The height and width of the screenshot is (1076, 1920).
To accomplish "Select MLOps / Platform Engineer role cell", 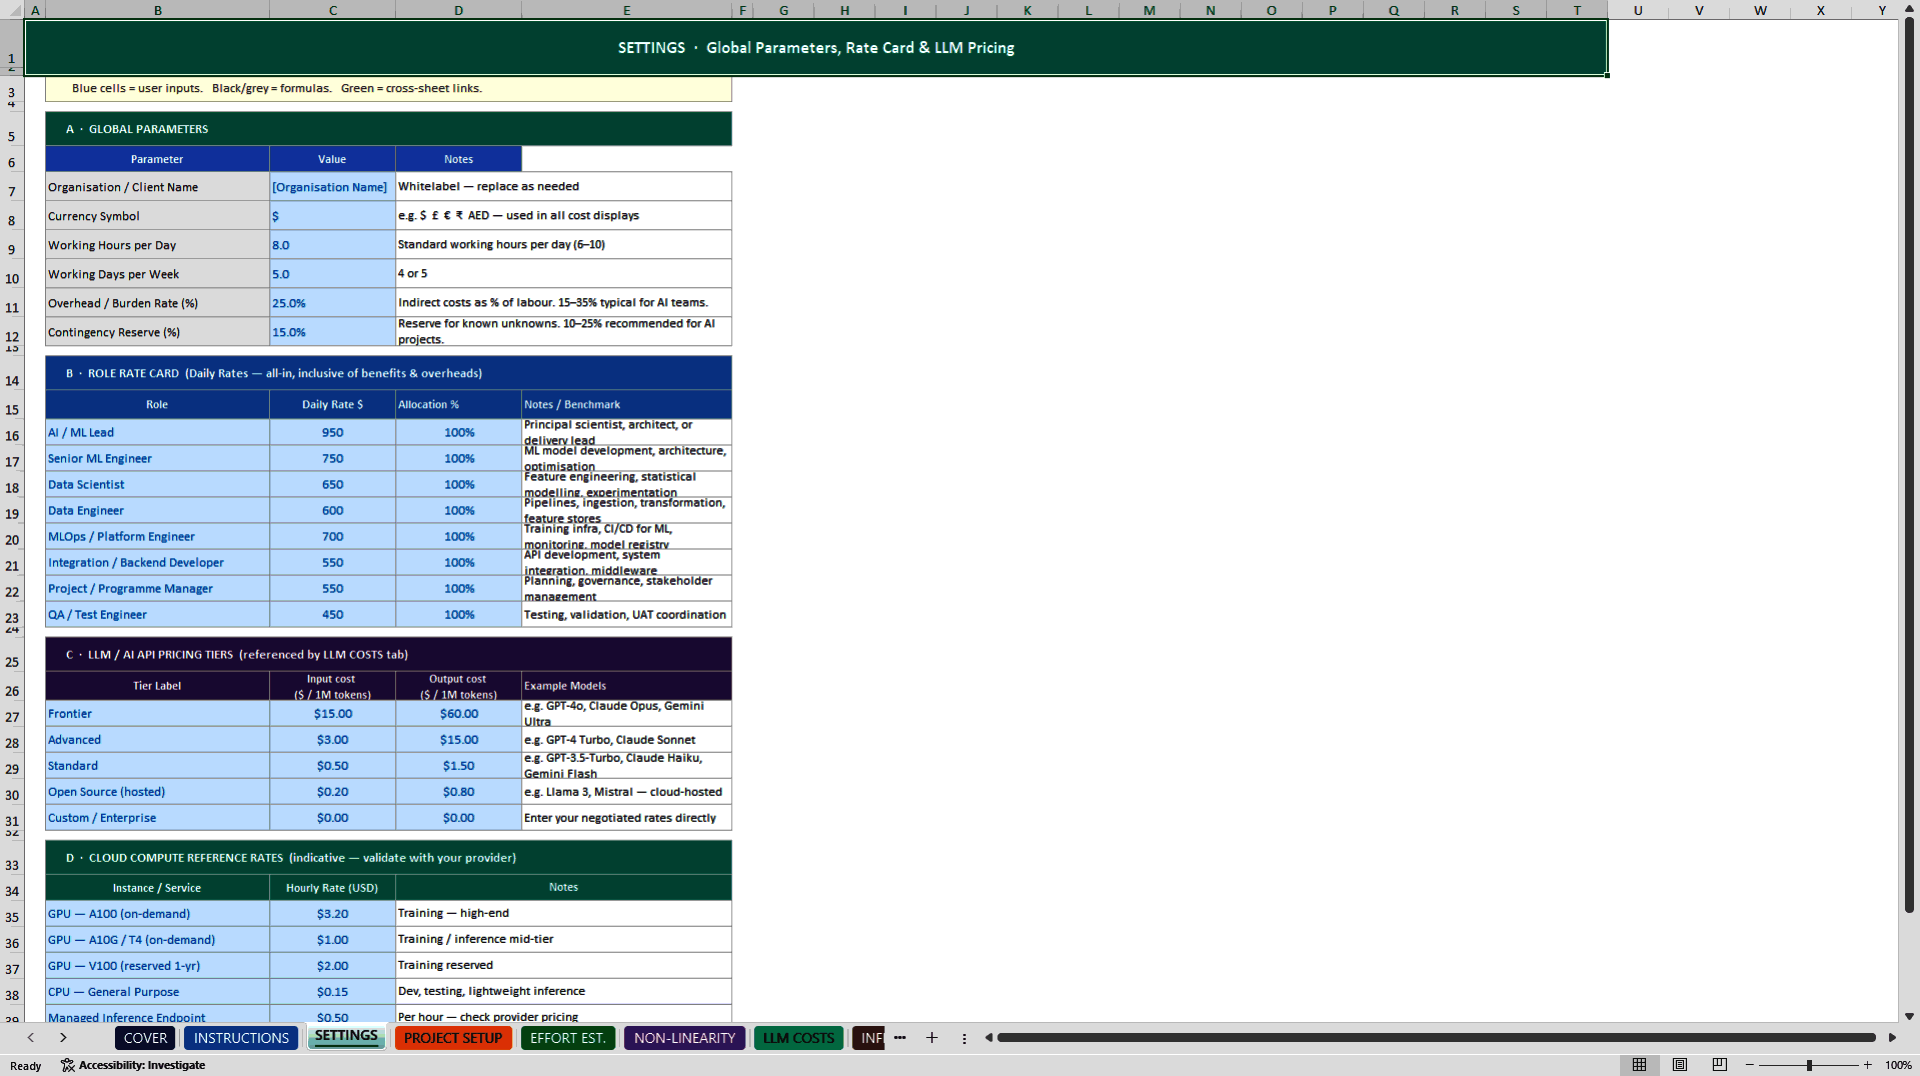I will pos(157,536).
